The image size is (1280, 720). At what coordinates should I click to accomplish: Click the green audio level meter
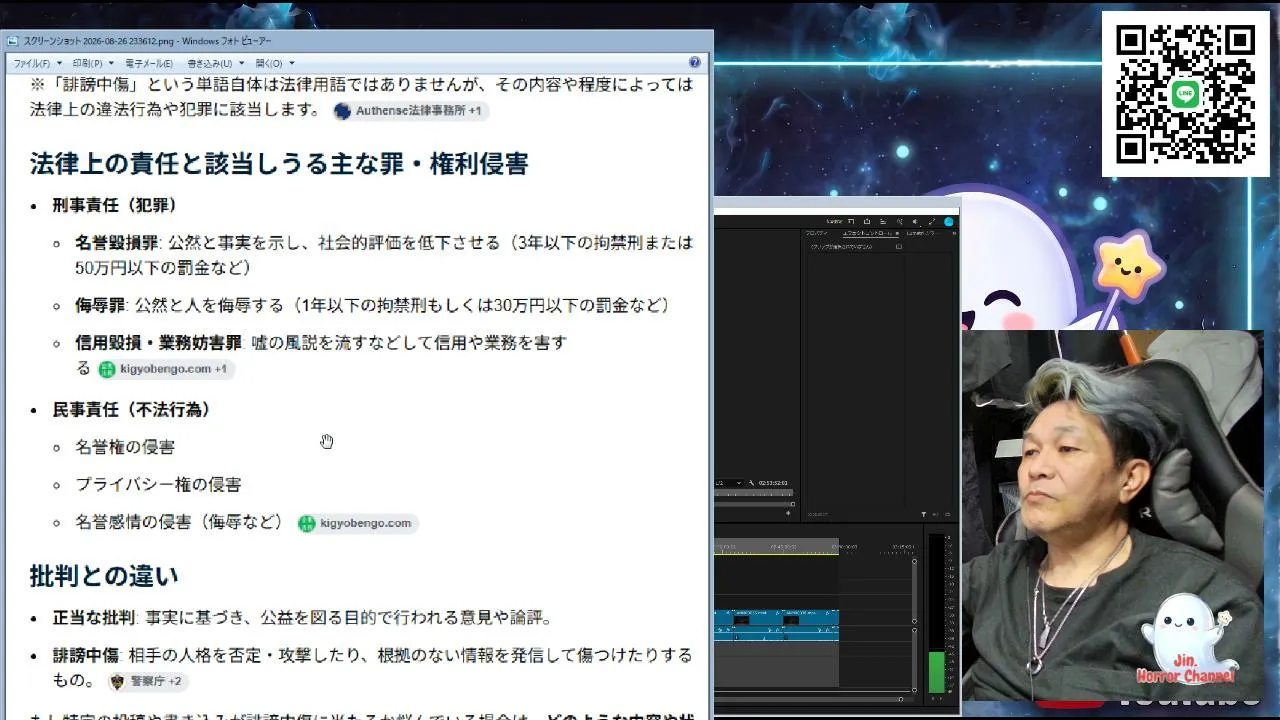point(936,671)
